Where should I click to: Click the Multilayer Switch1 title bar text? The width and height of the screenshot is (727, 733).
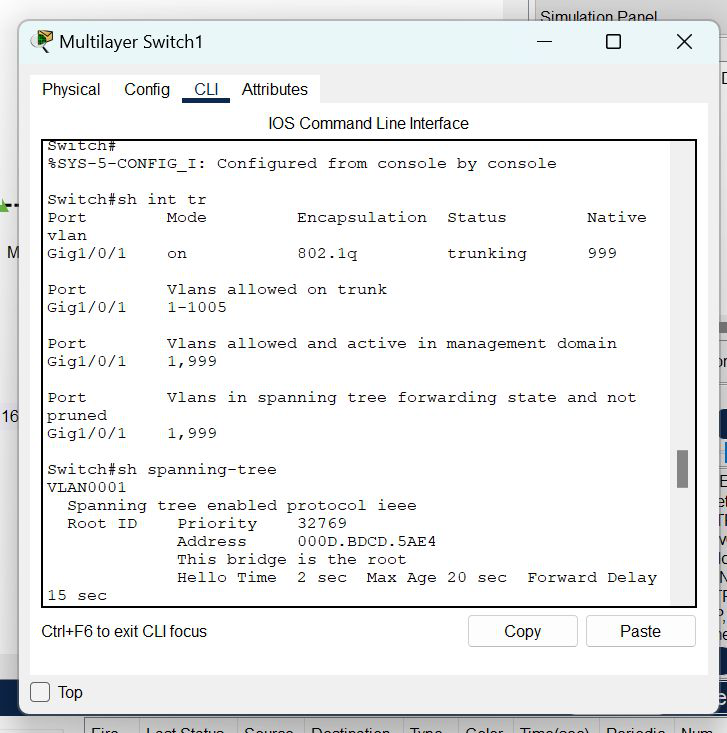click(x=131, y=41)
